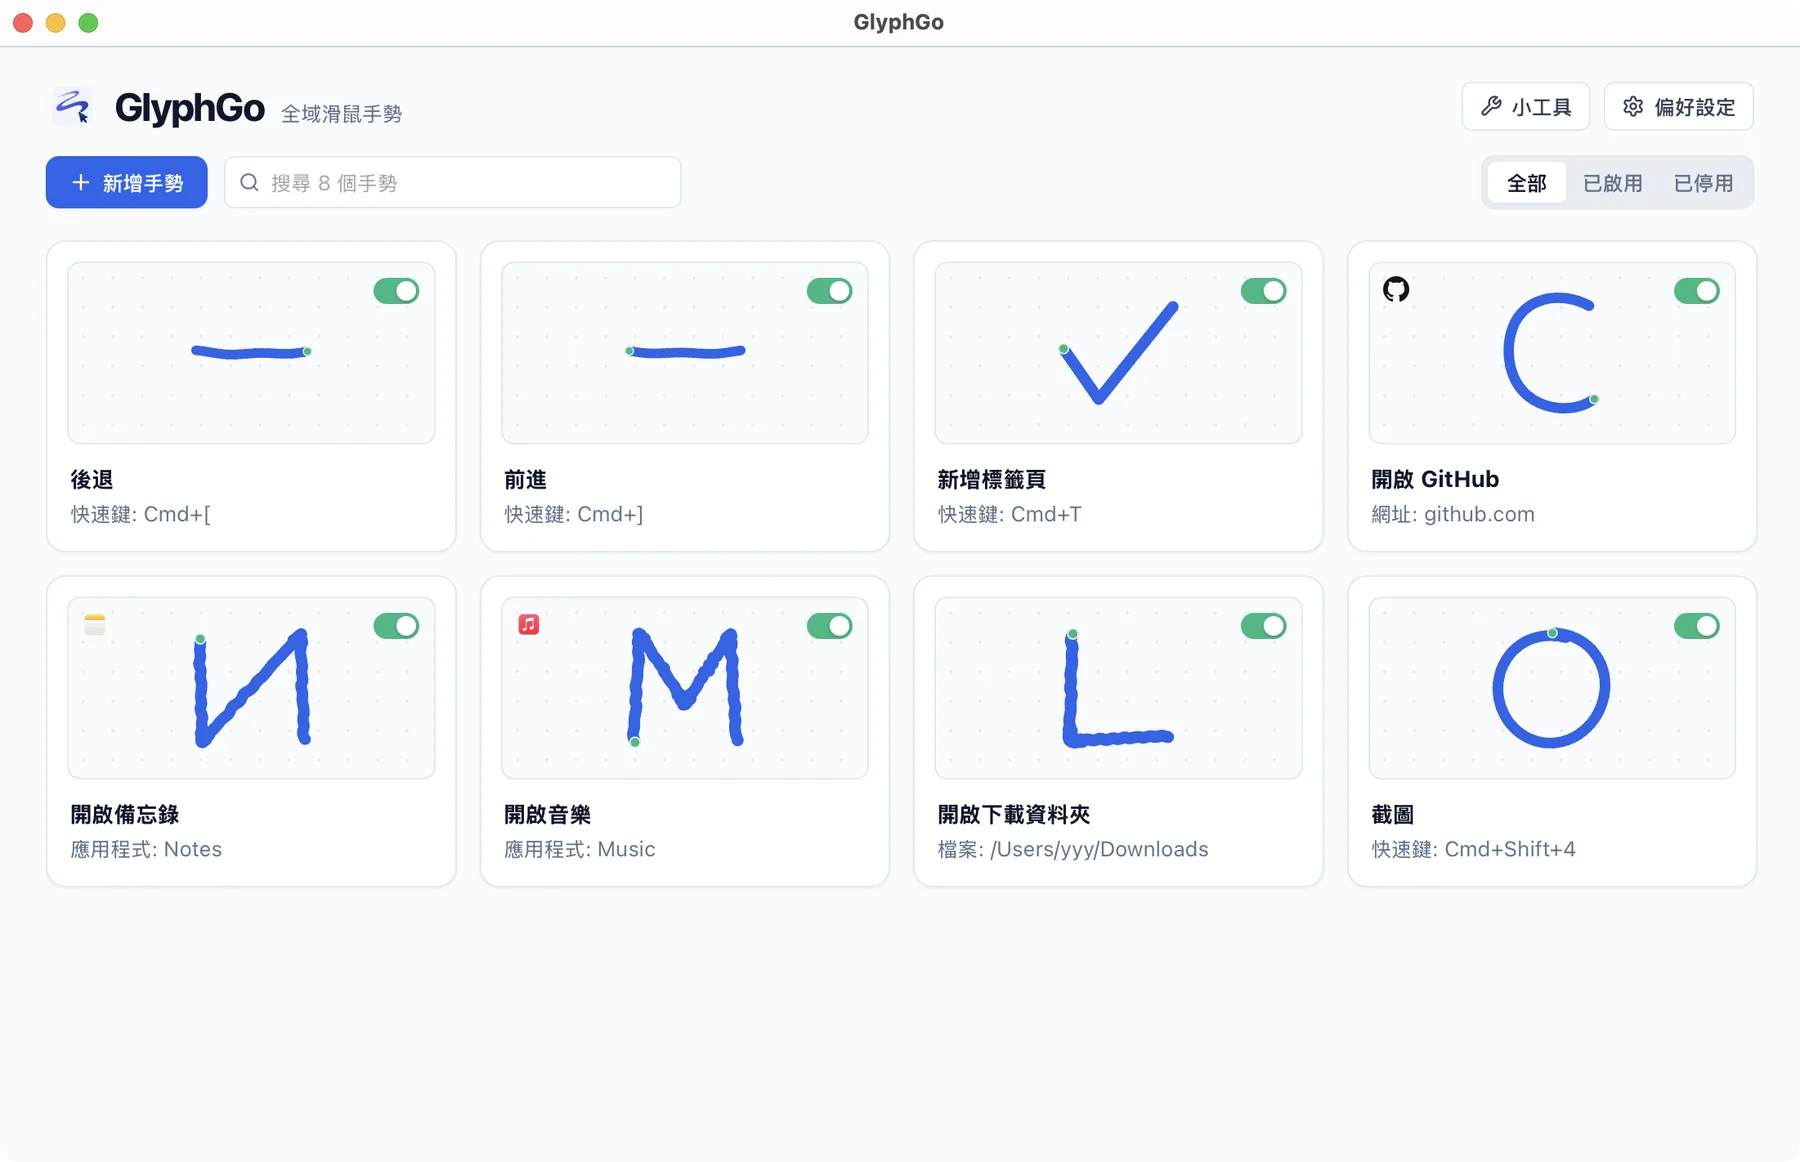Screen dimensions: 1800x1162
Task: Open the 小工具 button
Action: coord(1526,106)
